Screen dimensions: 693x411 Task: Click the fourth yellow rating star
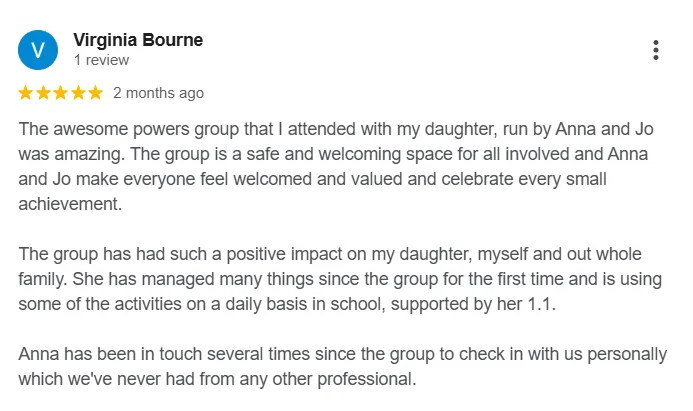coord(77,93)
